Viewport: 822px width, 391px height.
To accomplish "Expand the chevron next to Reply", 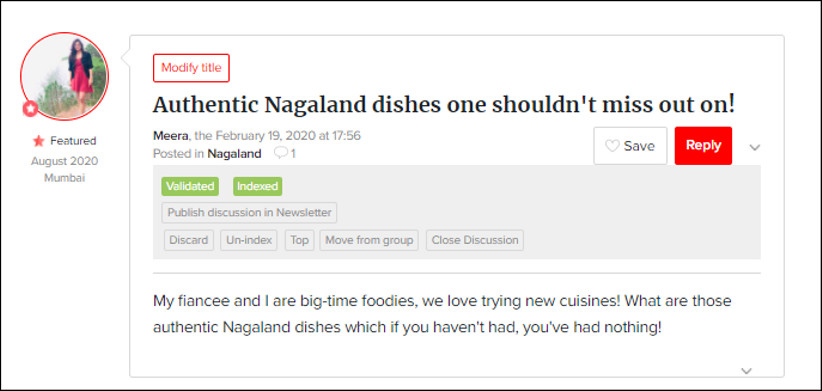I will [x=754, y=147].
